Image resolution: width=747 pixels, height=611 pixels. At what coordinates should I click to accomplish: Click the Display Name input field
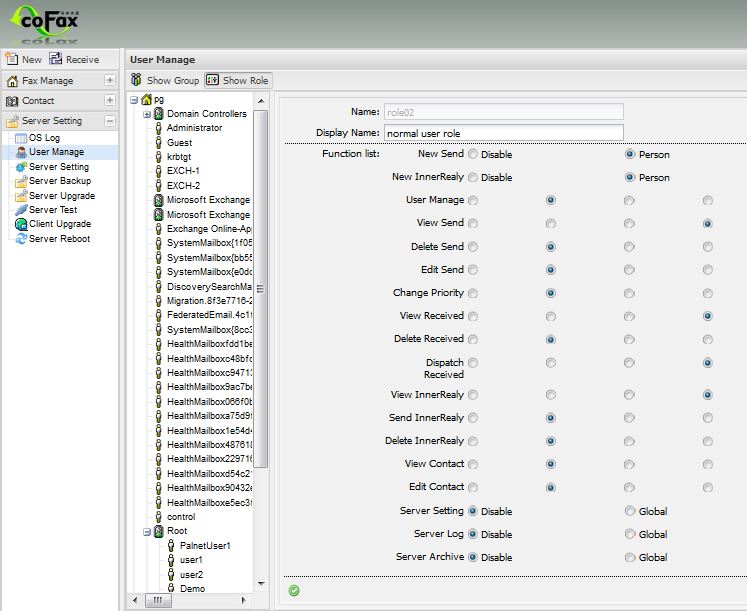tap(504, 133)
